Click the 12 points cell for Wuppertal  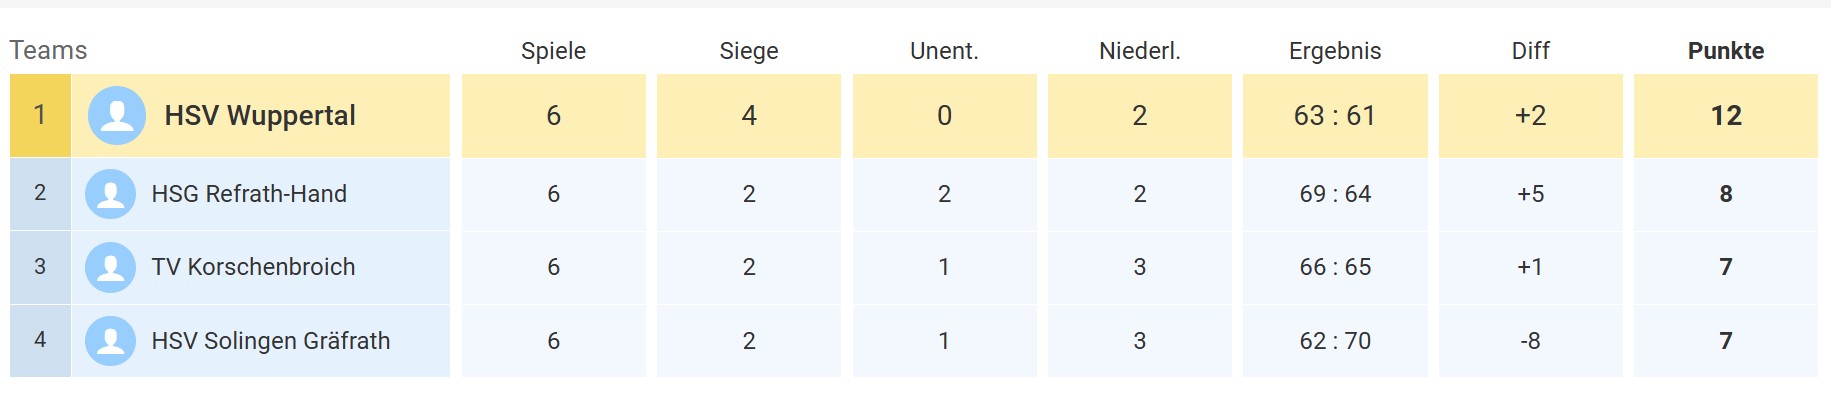(1726, 116)
